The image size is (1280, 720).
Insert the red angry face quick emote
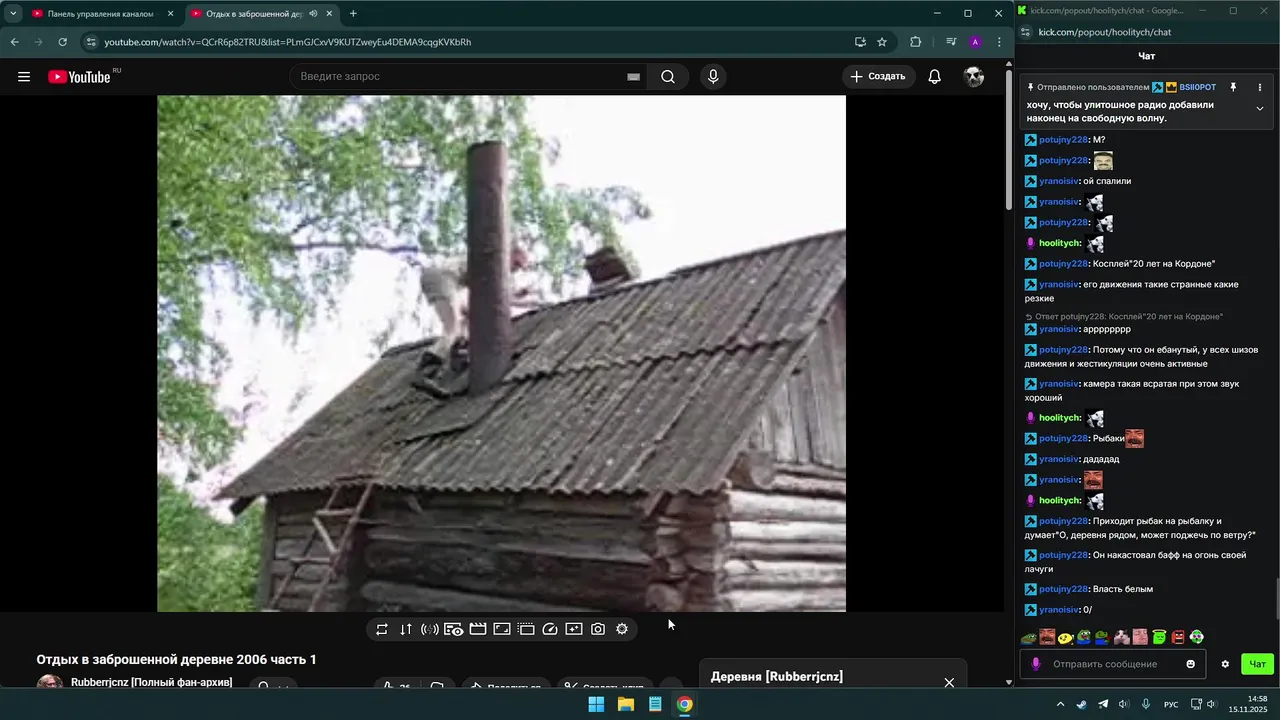pyautogui.click(x=1178, y=637)
